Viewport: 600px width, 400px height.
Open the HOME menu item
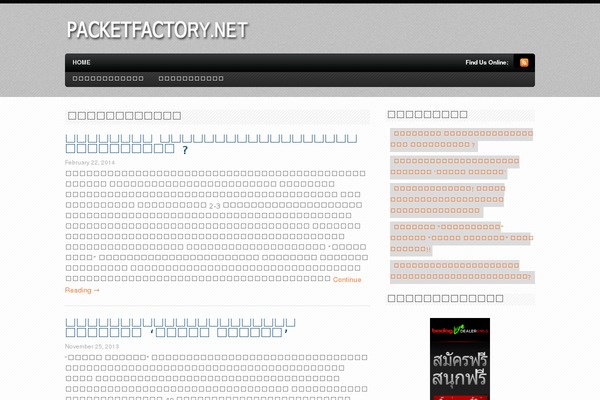click(x=82, y=62)
